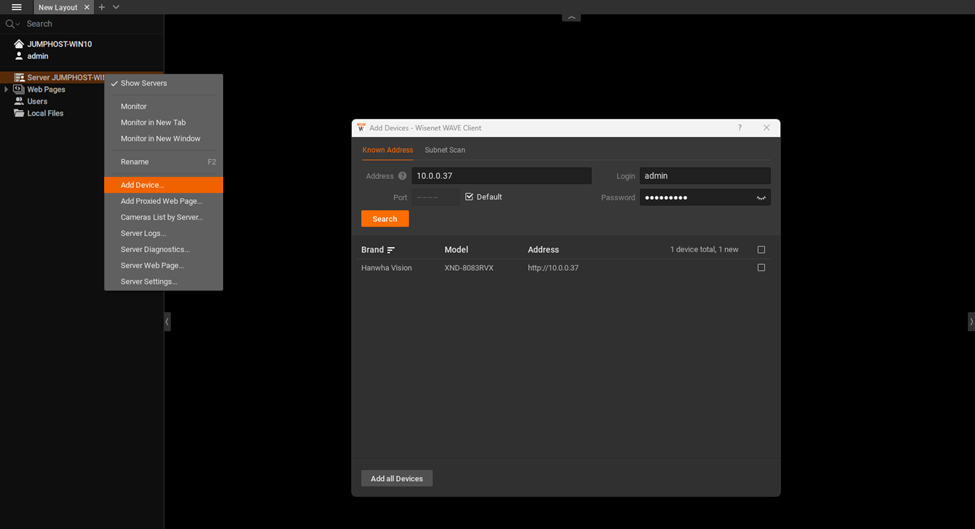This screenshot has width=975, height=529.
Task: Open Add Devices dialog help button
Action: [739, 128]
